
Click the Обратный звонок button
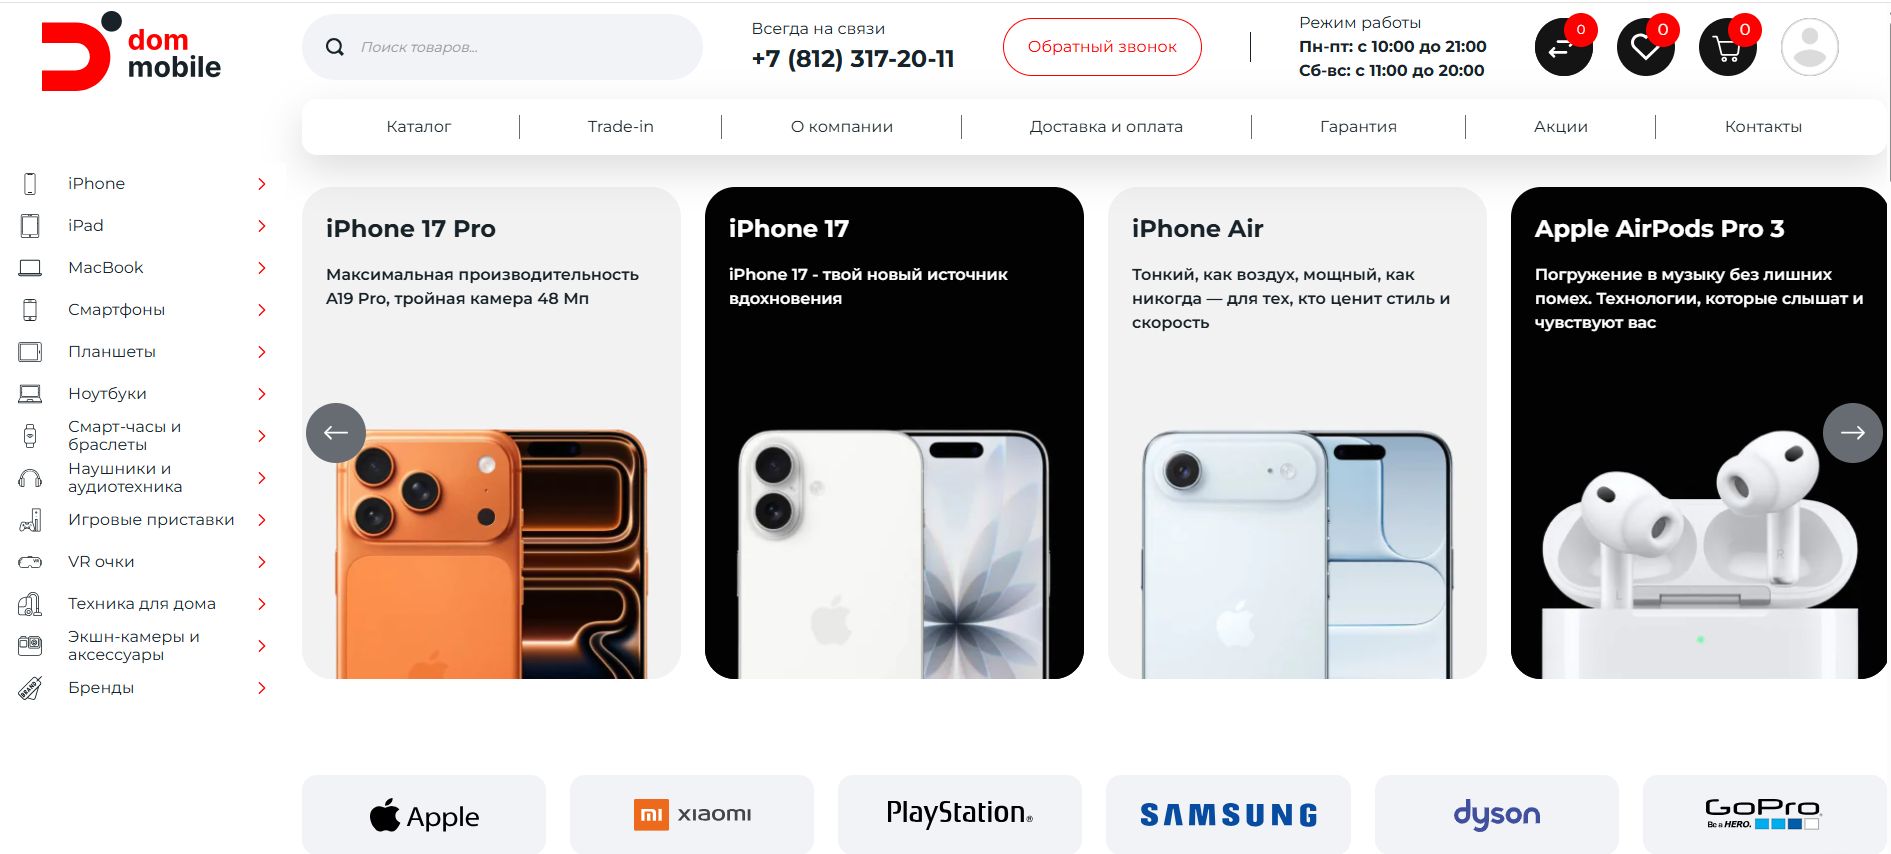pyautogui.click(x=1102, y=47)
